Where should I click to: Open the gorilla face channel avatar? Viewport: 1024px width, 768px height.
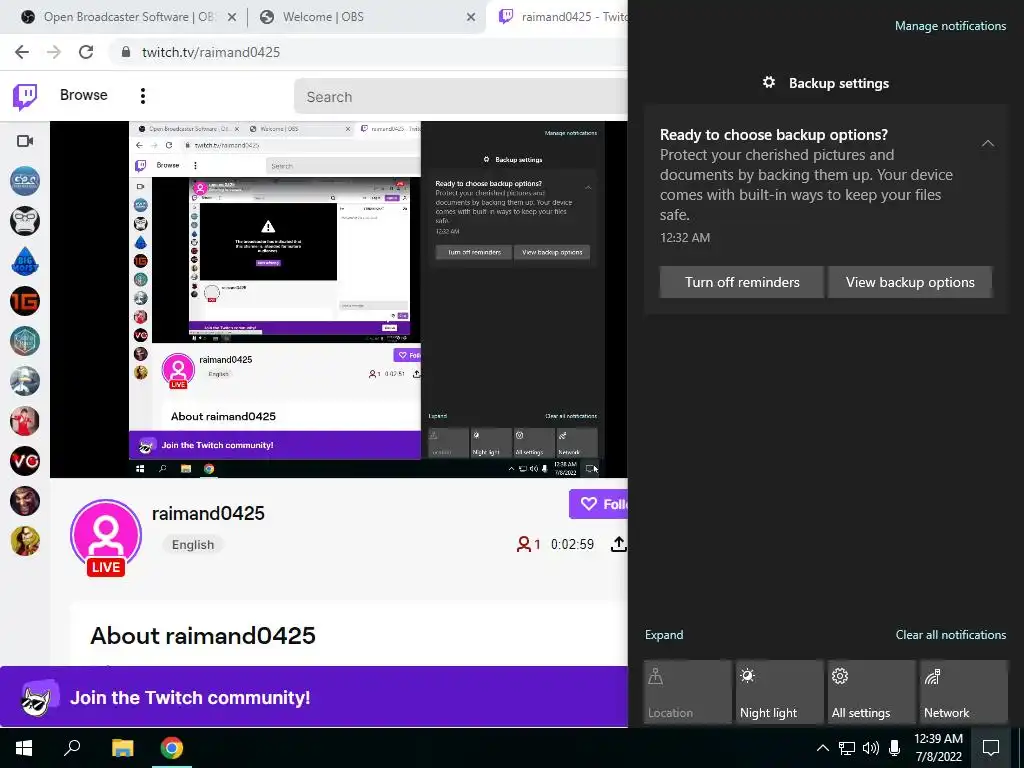(x=25, y=221)
